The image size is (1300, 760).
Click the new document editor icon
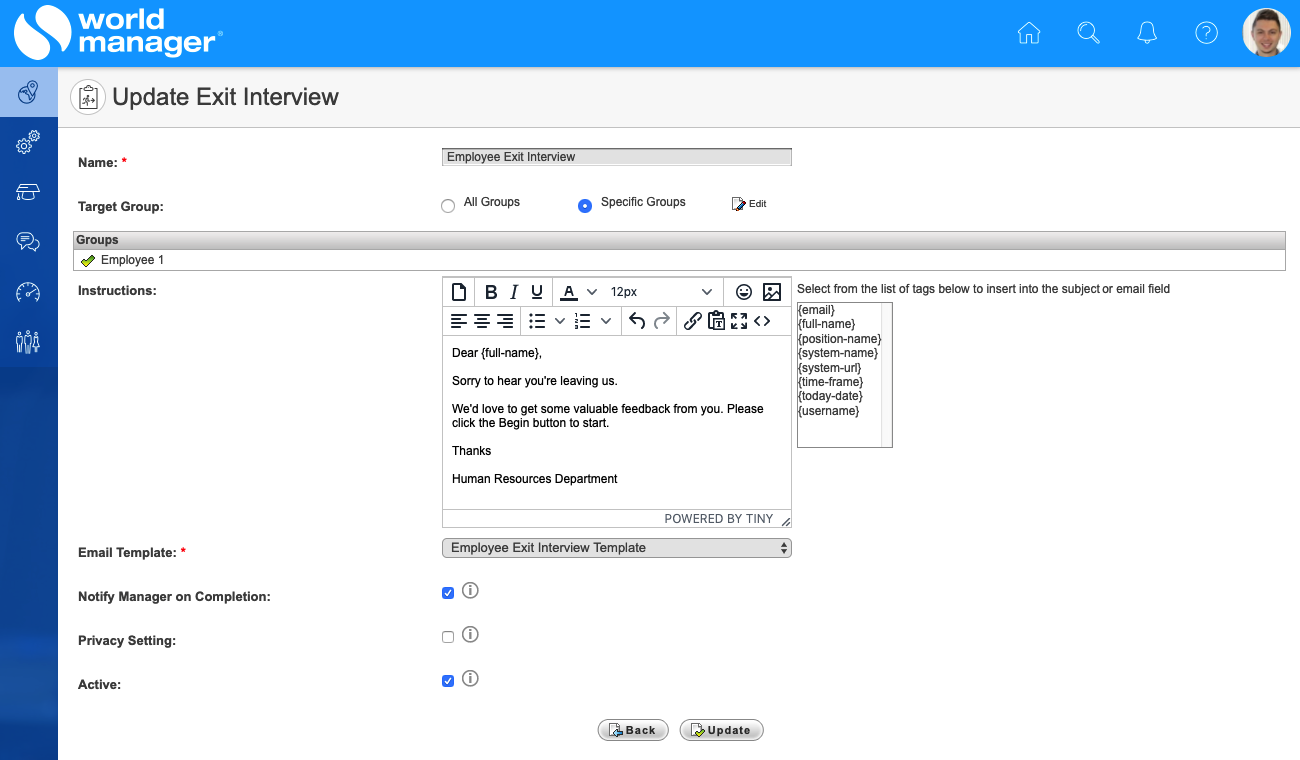click(458, 292)
